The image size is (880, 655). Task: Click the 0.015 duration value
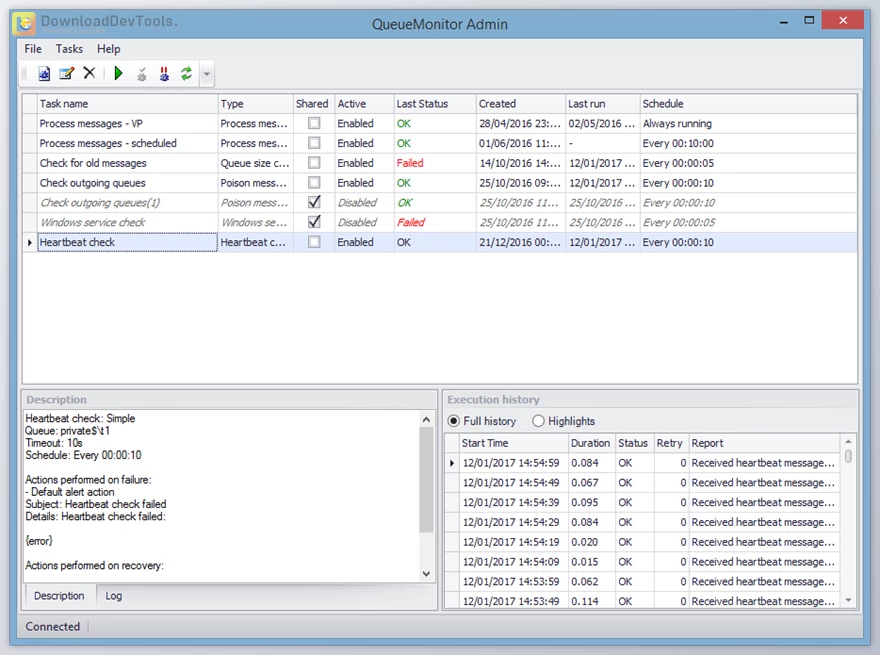coord(584,562)
